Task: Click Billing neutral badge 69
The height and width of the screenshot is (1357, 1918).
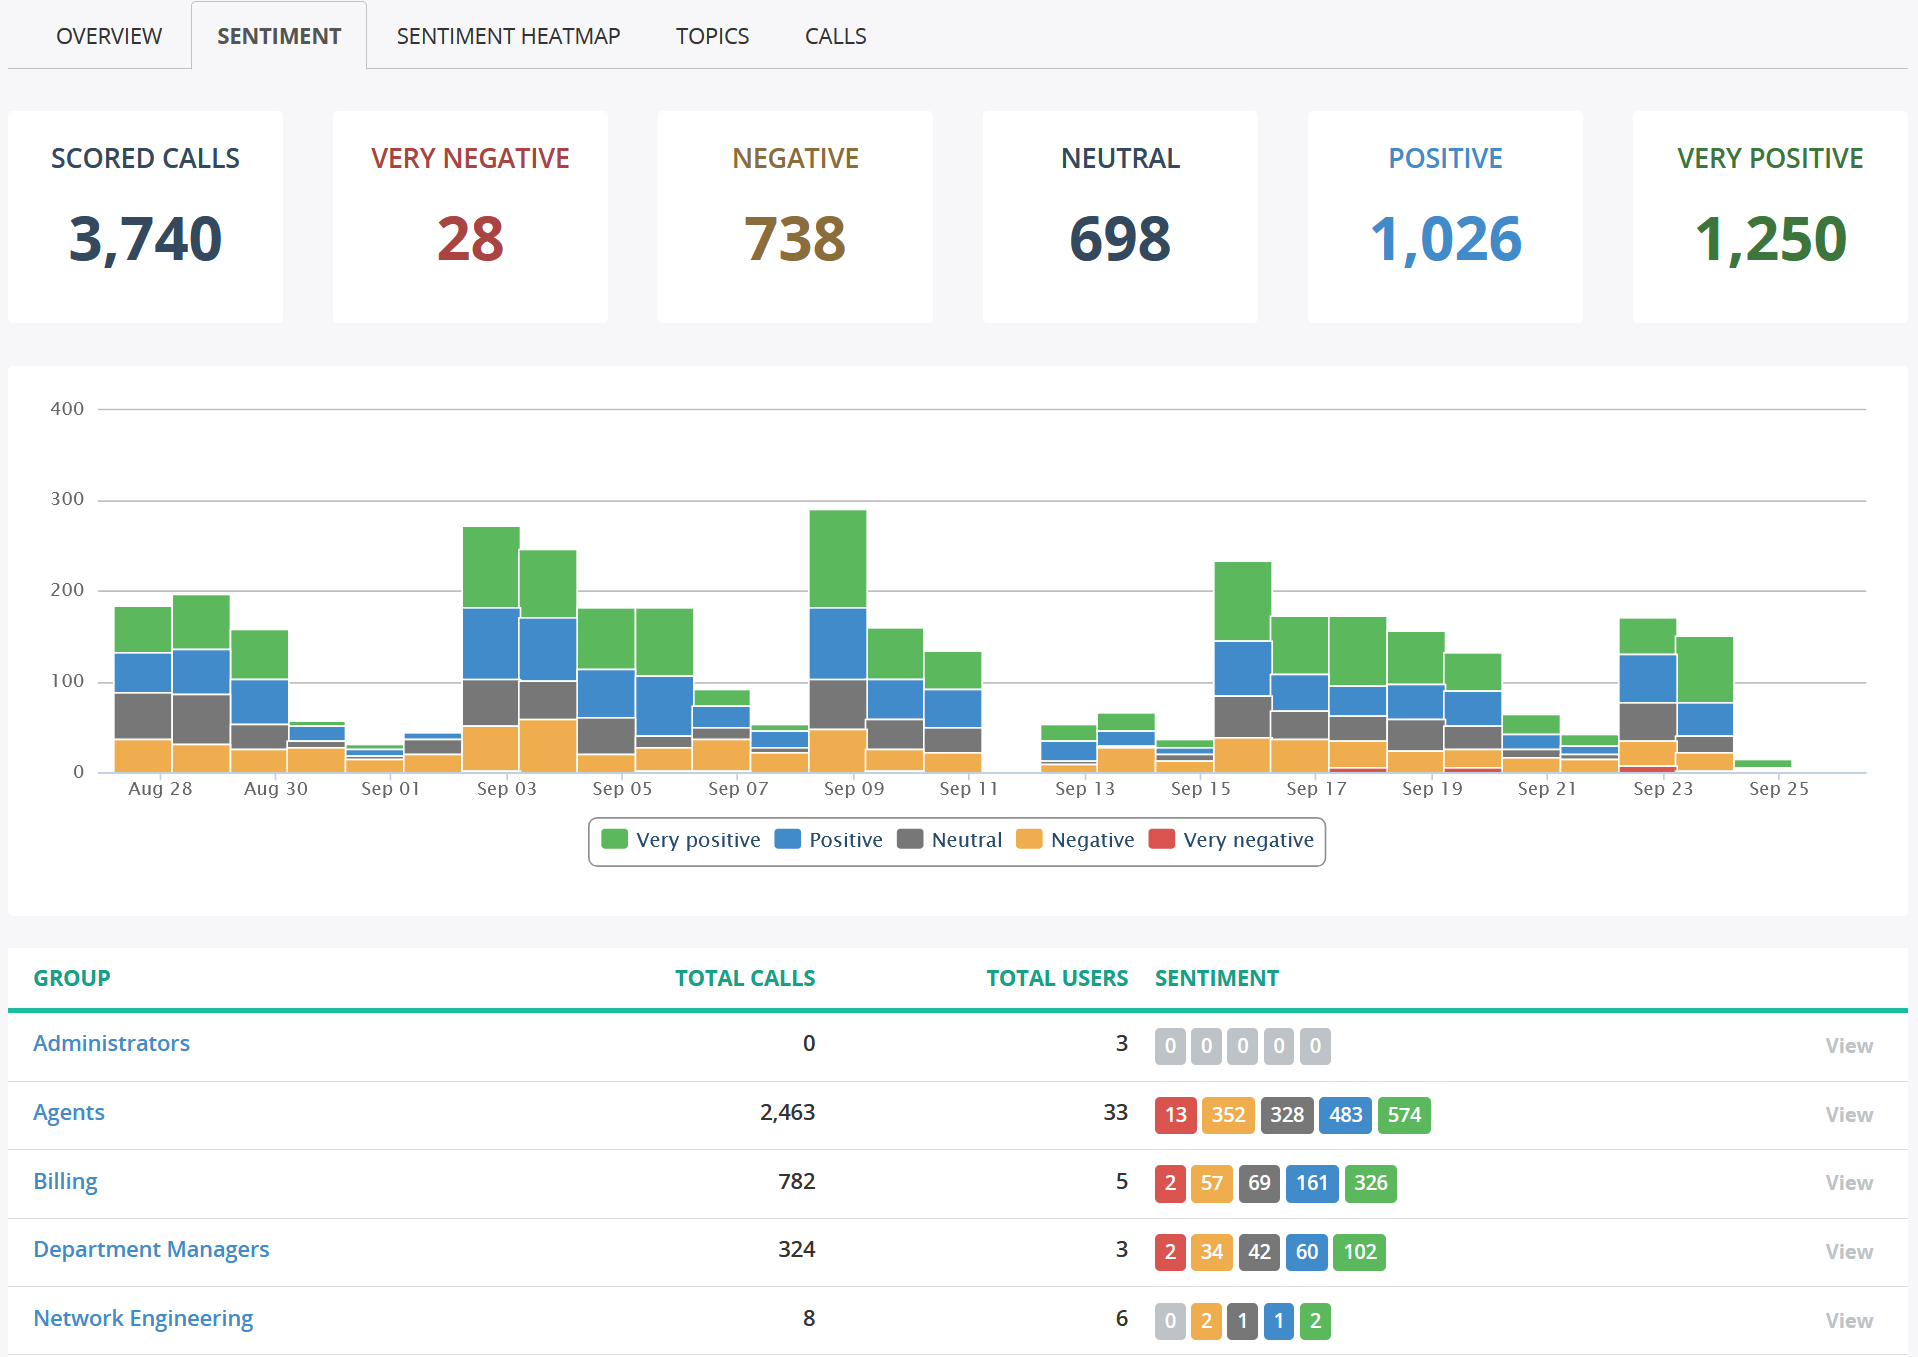Action: pyautogui.click(x=1259, y=1183)
